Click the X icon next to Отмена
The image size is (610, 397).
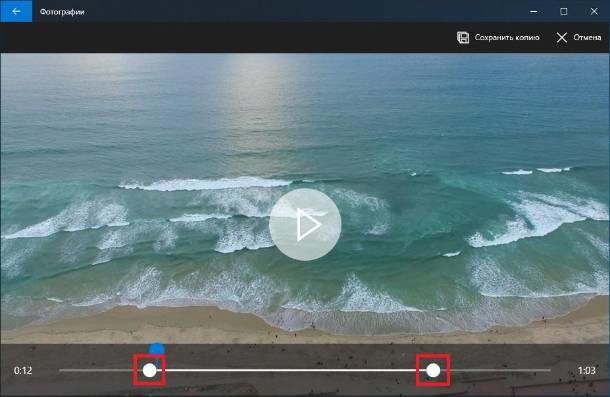click(561, 37)
